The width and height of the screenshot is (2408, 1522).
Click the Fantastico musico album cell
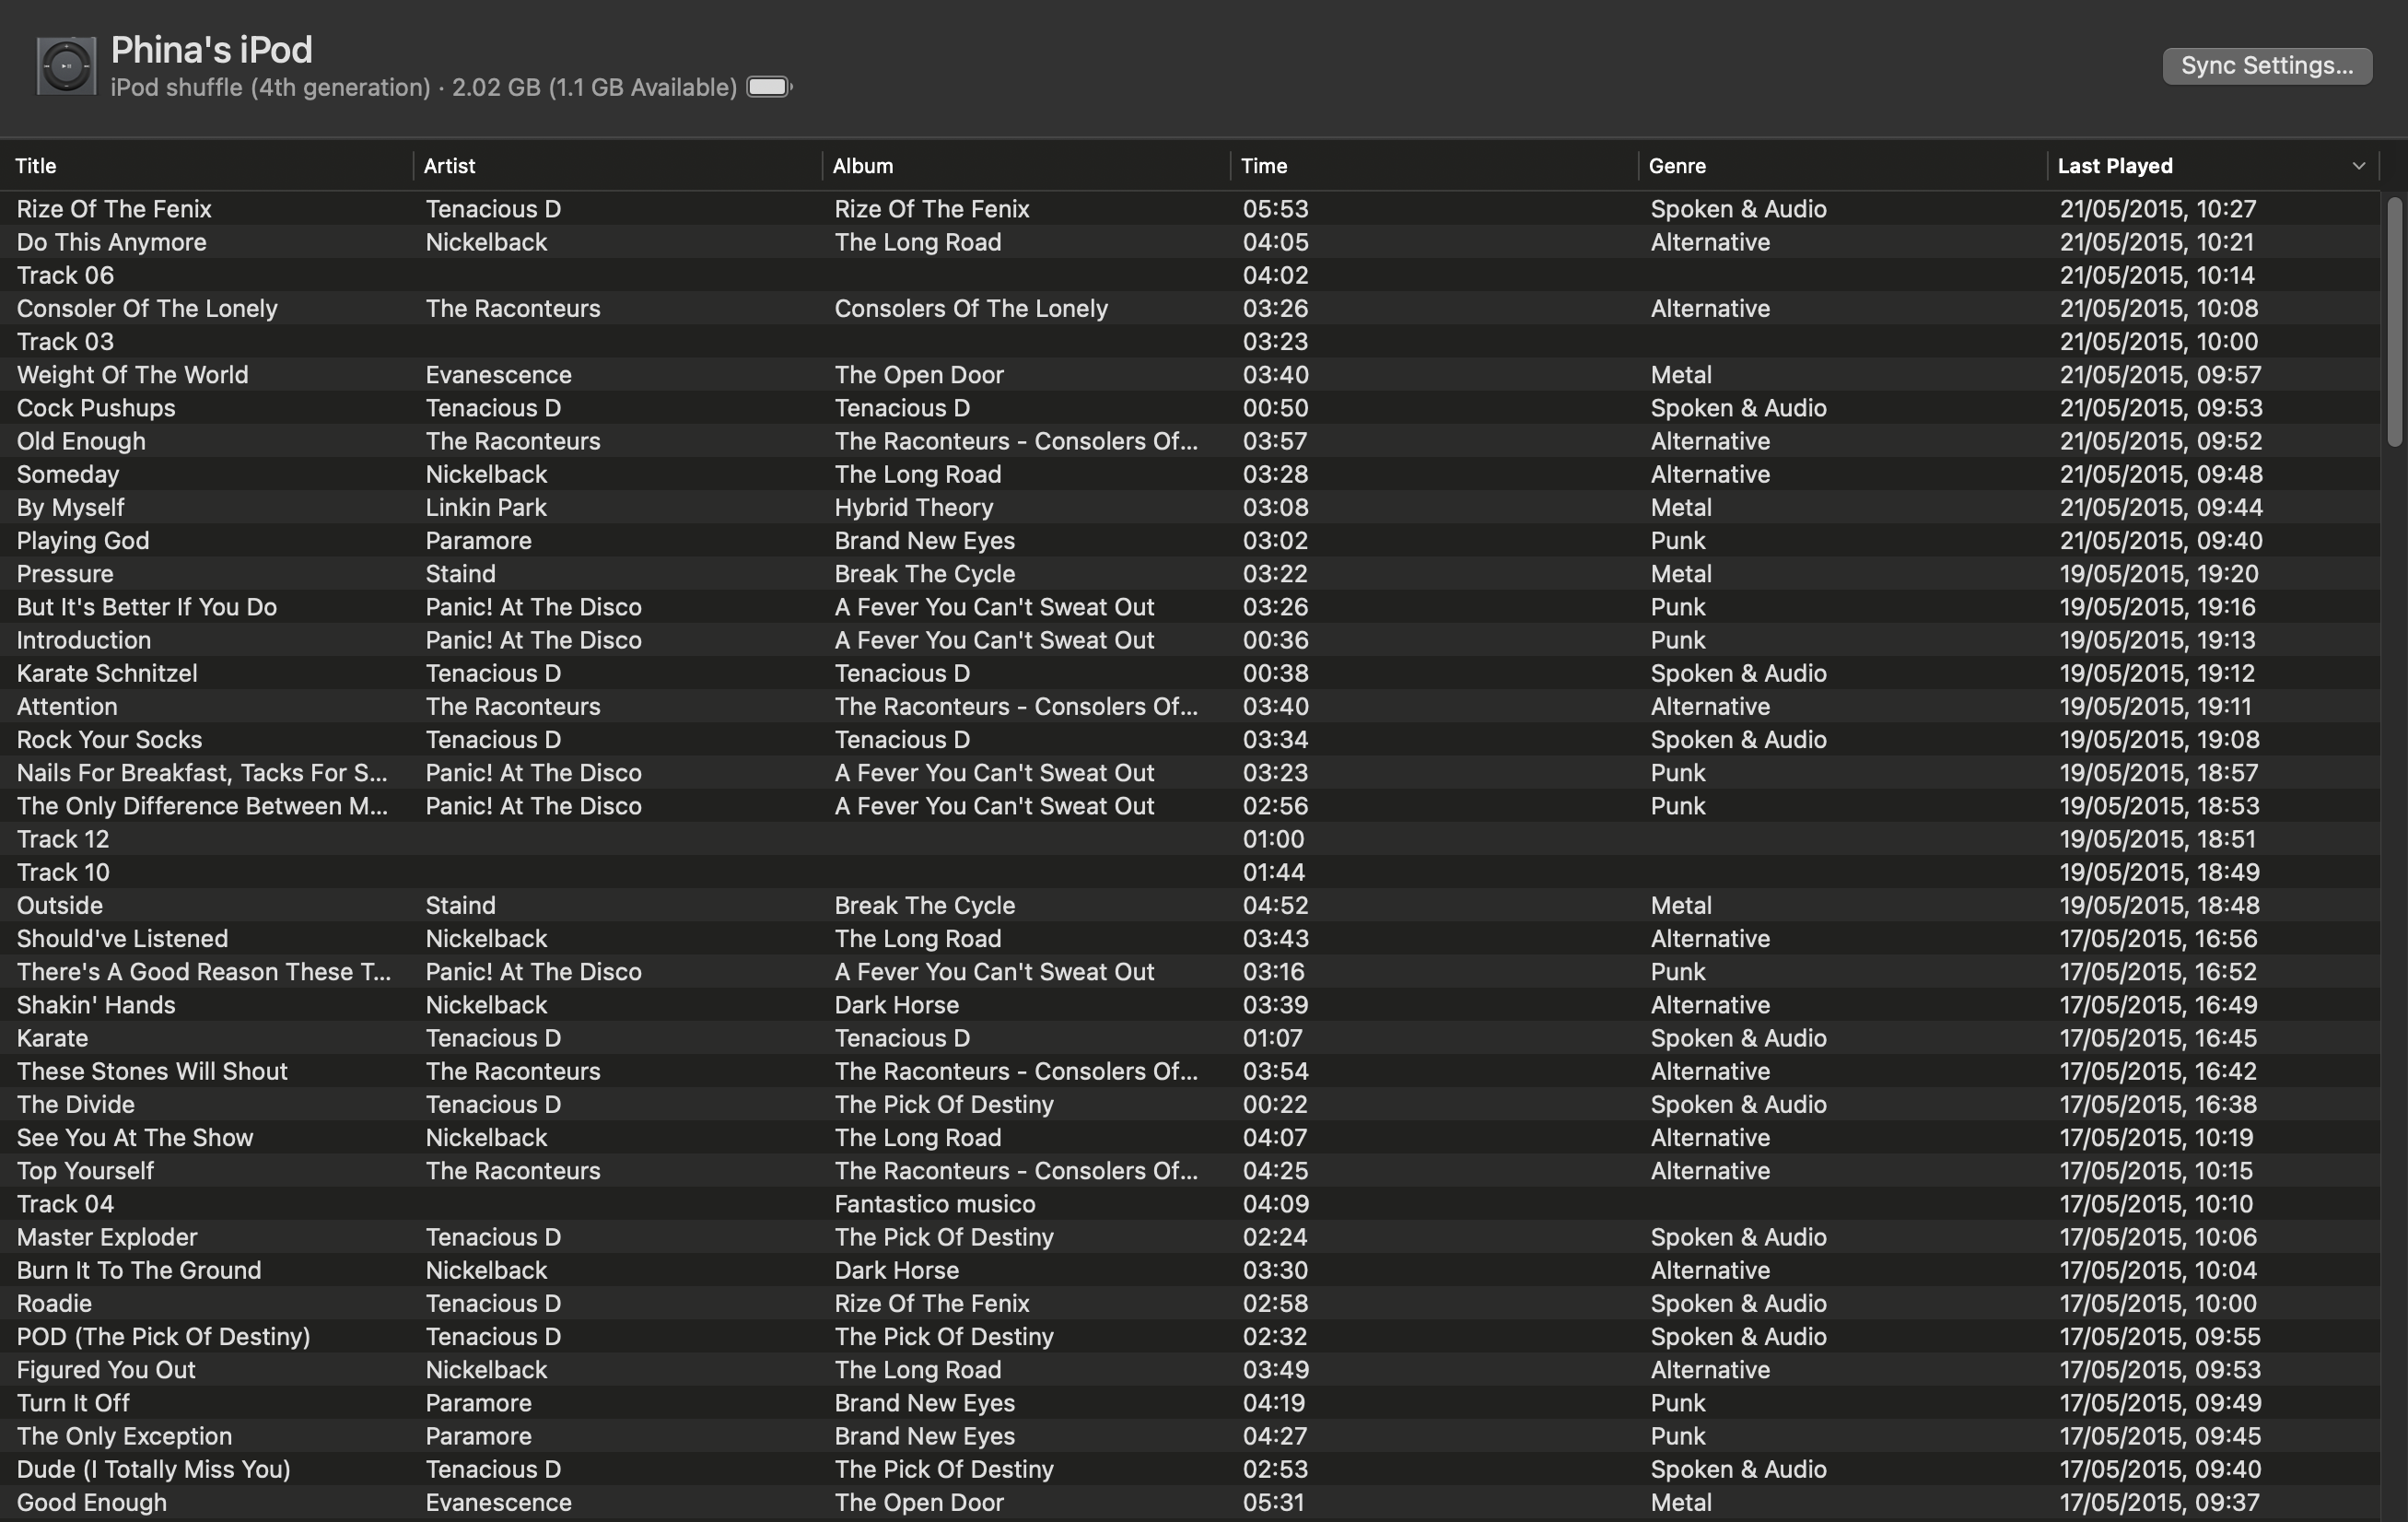tap(934, 1204)
